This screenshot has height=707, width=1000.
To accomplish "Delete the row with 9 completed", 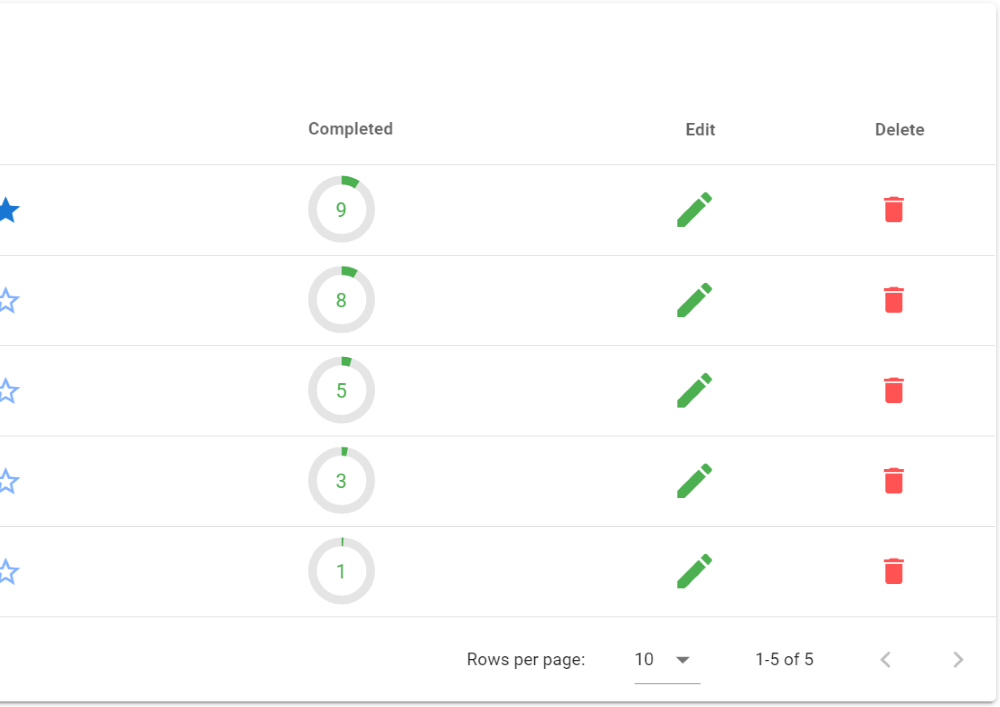I will click(x=894, y=210).
